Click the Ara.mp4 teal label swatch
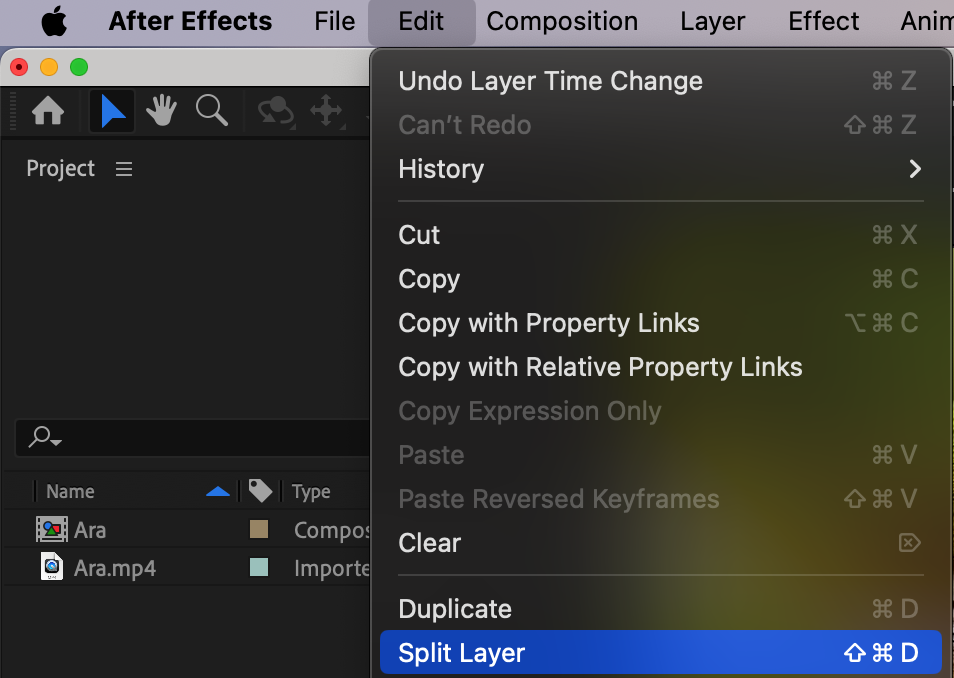 [x=259, y=568]
